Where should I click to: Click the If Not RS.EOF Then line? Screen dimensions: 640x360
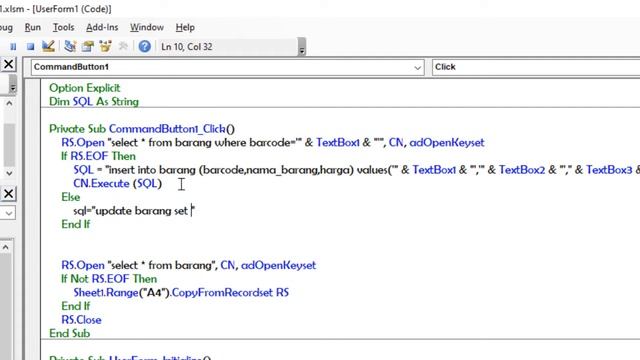[109, 279]
